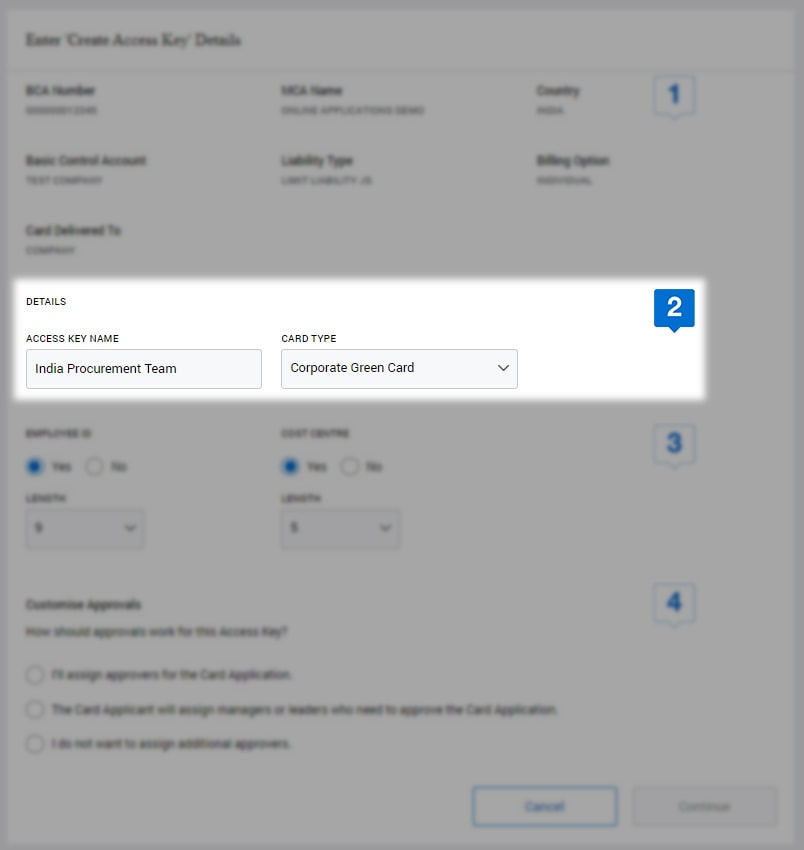
Task: Select the Card Applicant assigns managers approval option
Action: pos(35,710)
